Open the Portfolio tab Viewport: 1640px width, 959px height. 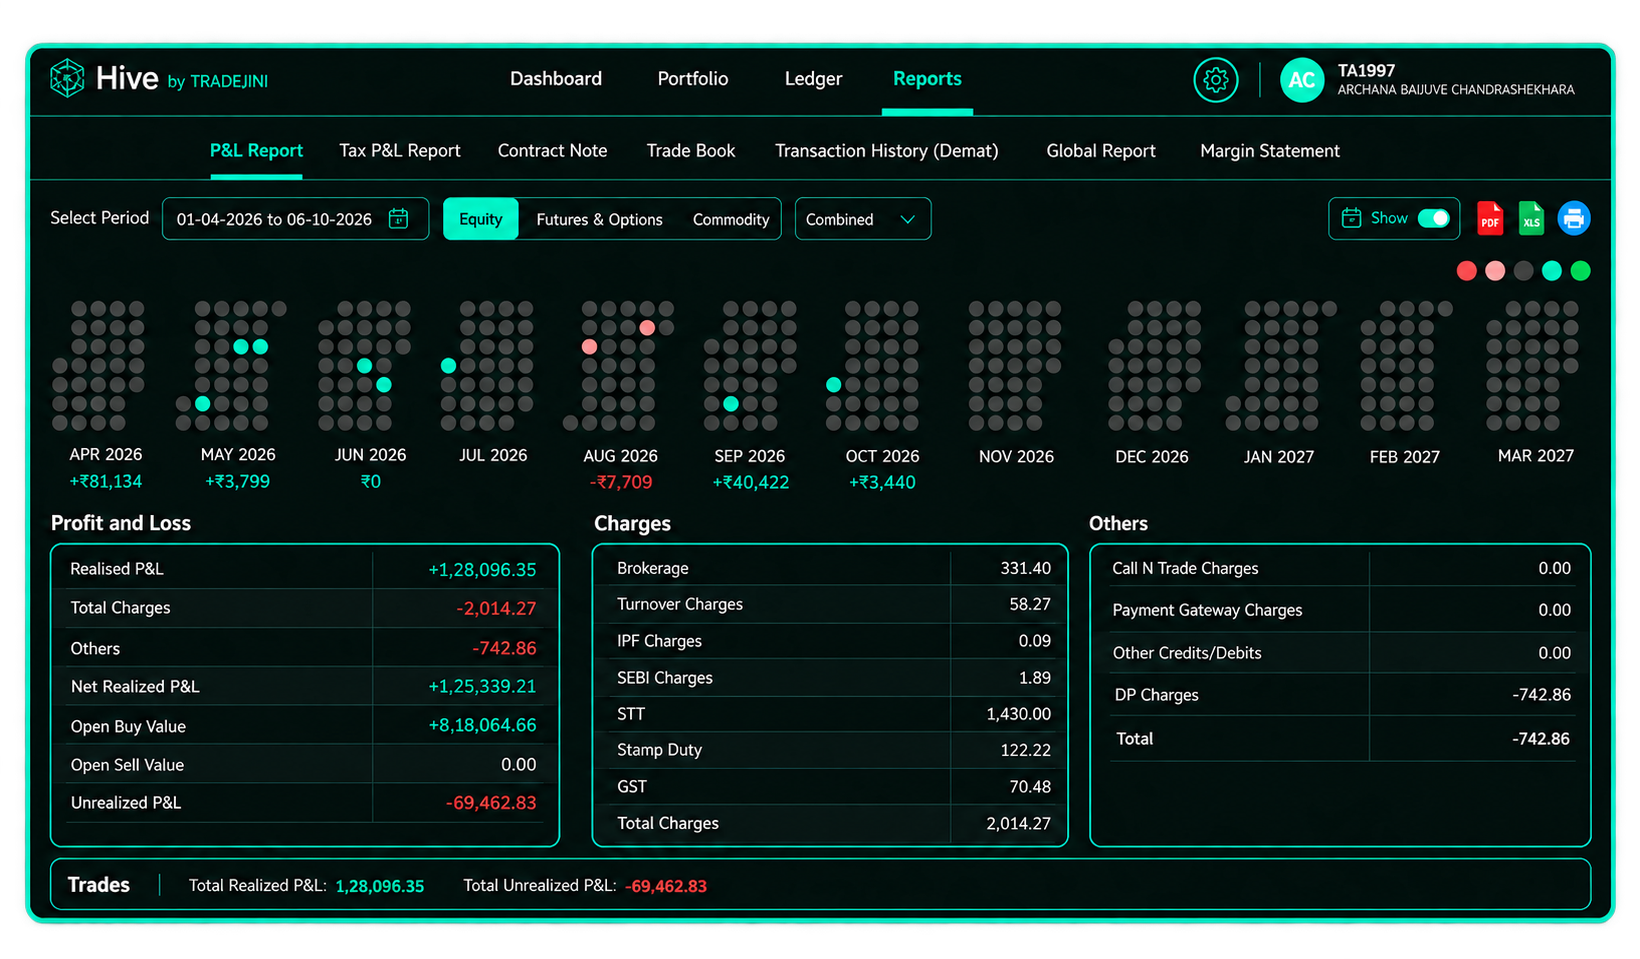(x=693, y=79)
